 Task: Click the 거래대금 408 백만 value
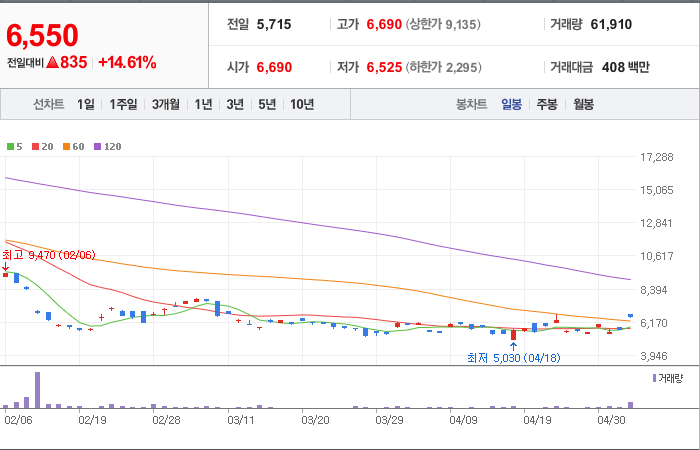point(625,67)
